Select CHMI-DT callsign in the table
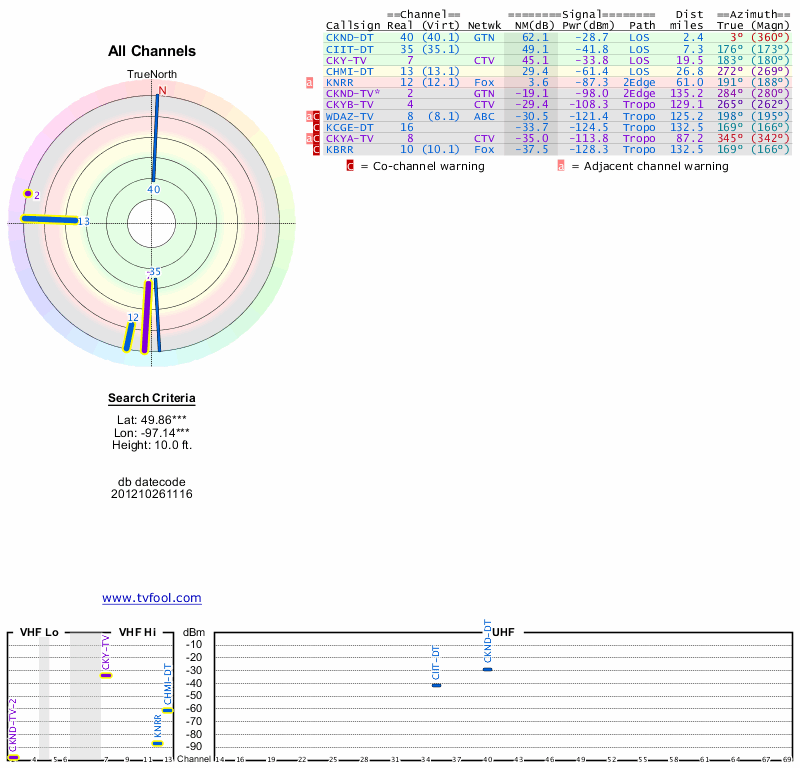This screenshot has height=768, width=800. [349, 71]
